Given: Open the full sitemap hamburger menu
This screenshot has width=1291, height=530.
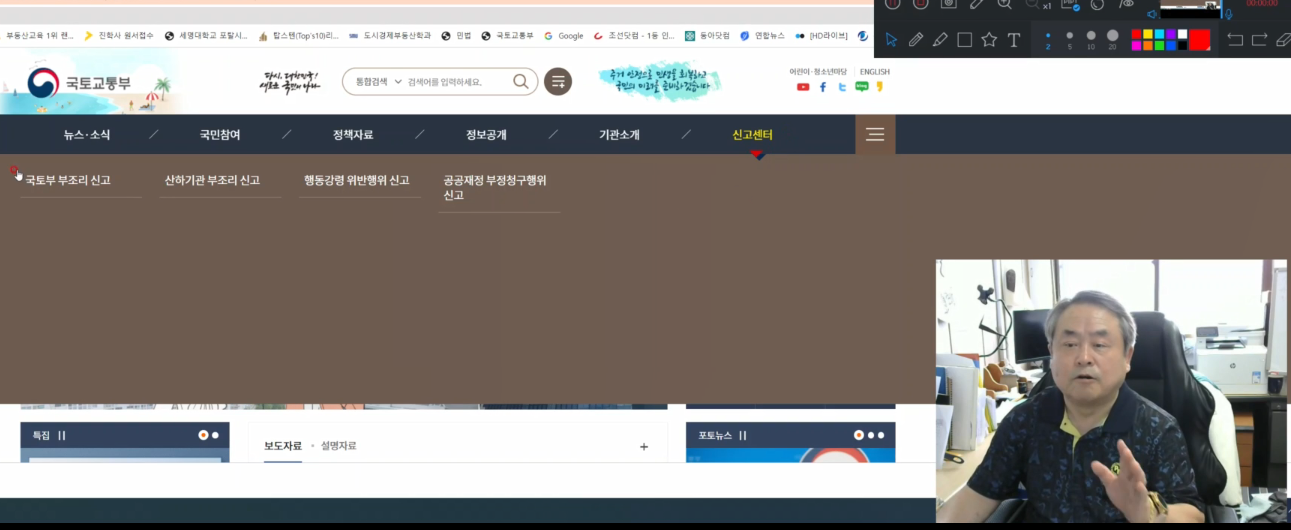Looking at the screenshot, I should point(875,135).
